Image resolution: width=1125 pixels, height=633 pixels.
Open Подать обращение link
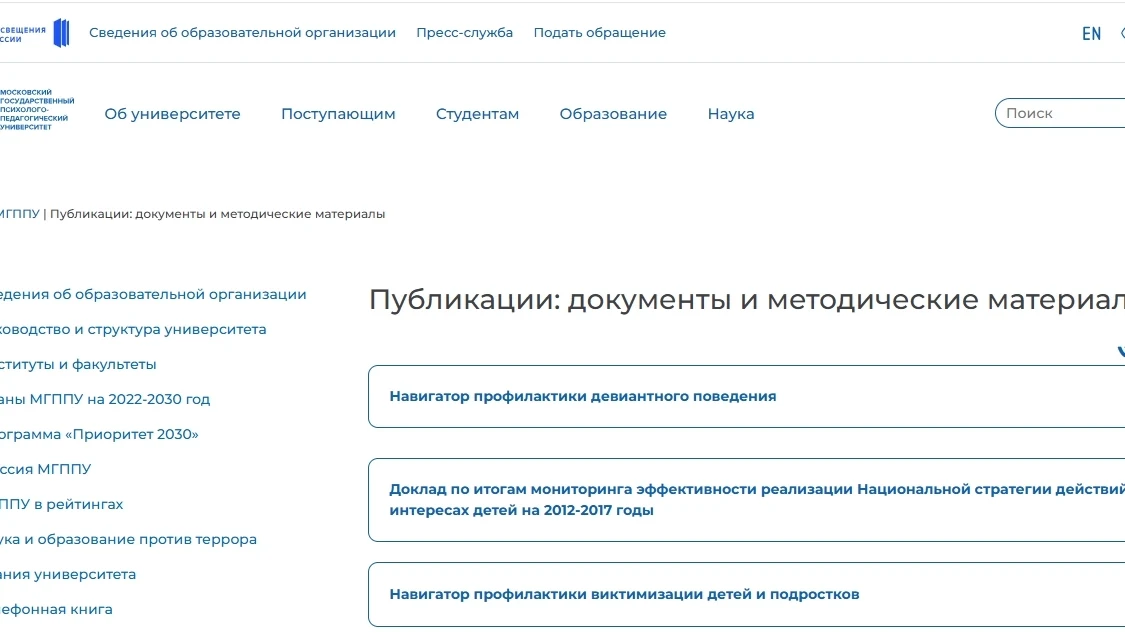point(599,32)
